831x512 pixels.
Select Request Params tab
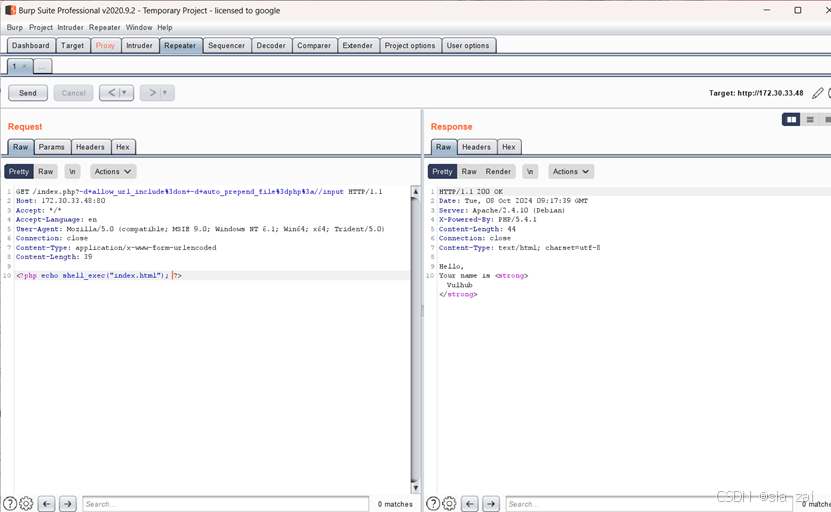[51, 147]
